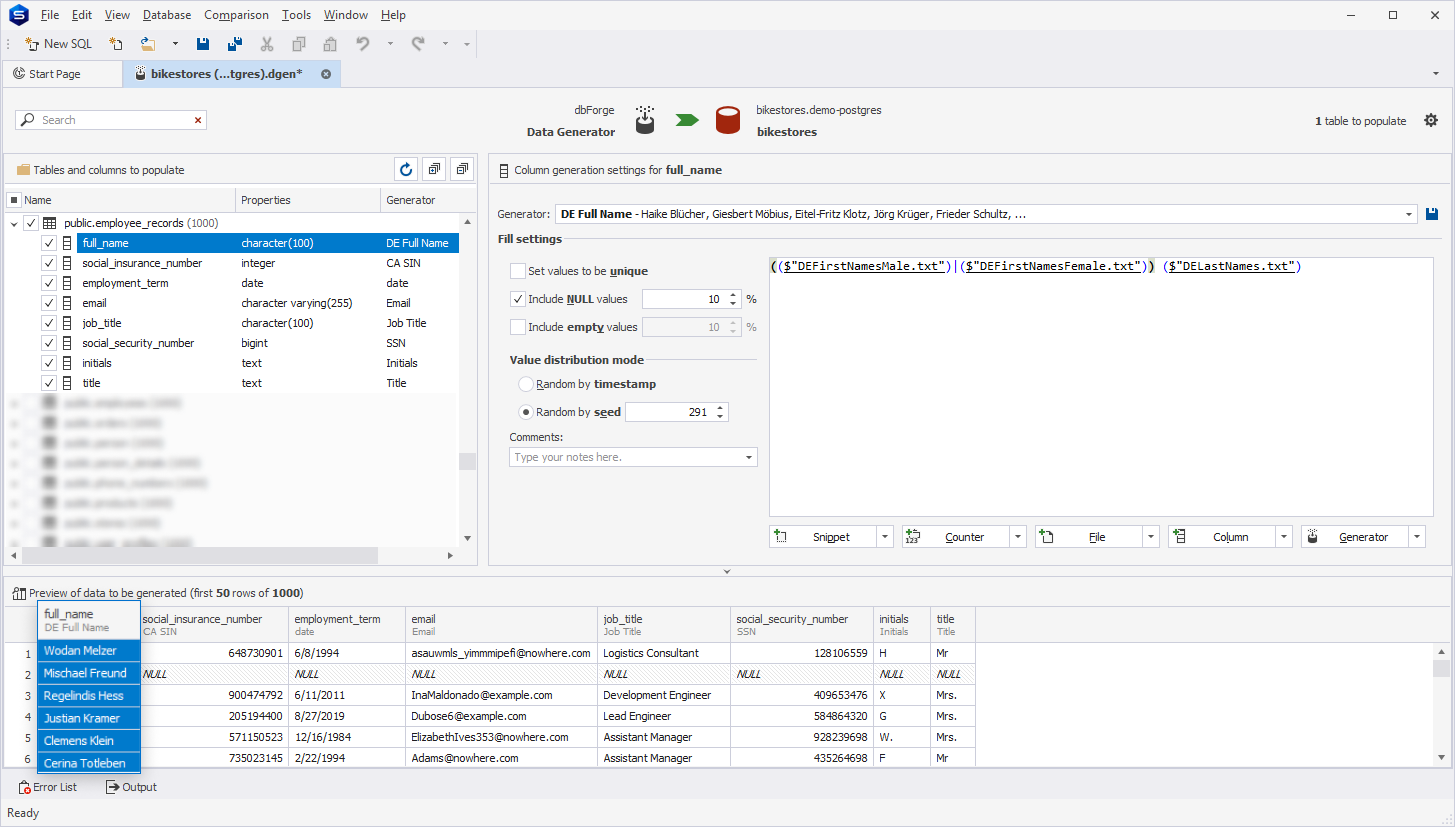Click the Open file folder icon
This screenshot has height=827, width=1455.
148,44
